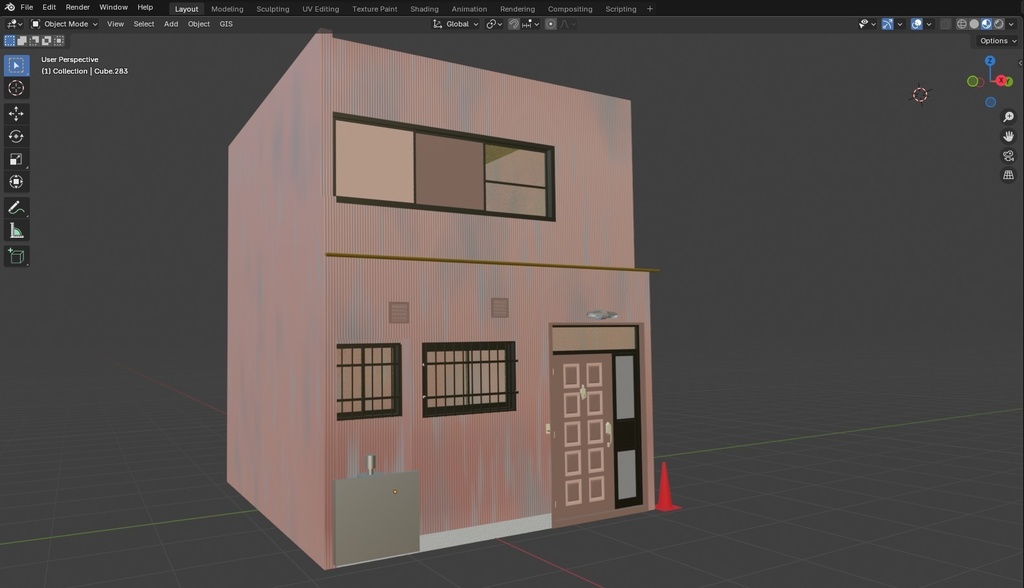Set selection mode to intersect
This screenshot has height=588, width=1024.
[59, 41]
